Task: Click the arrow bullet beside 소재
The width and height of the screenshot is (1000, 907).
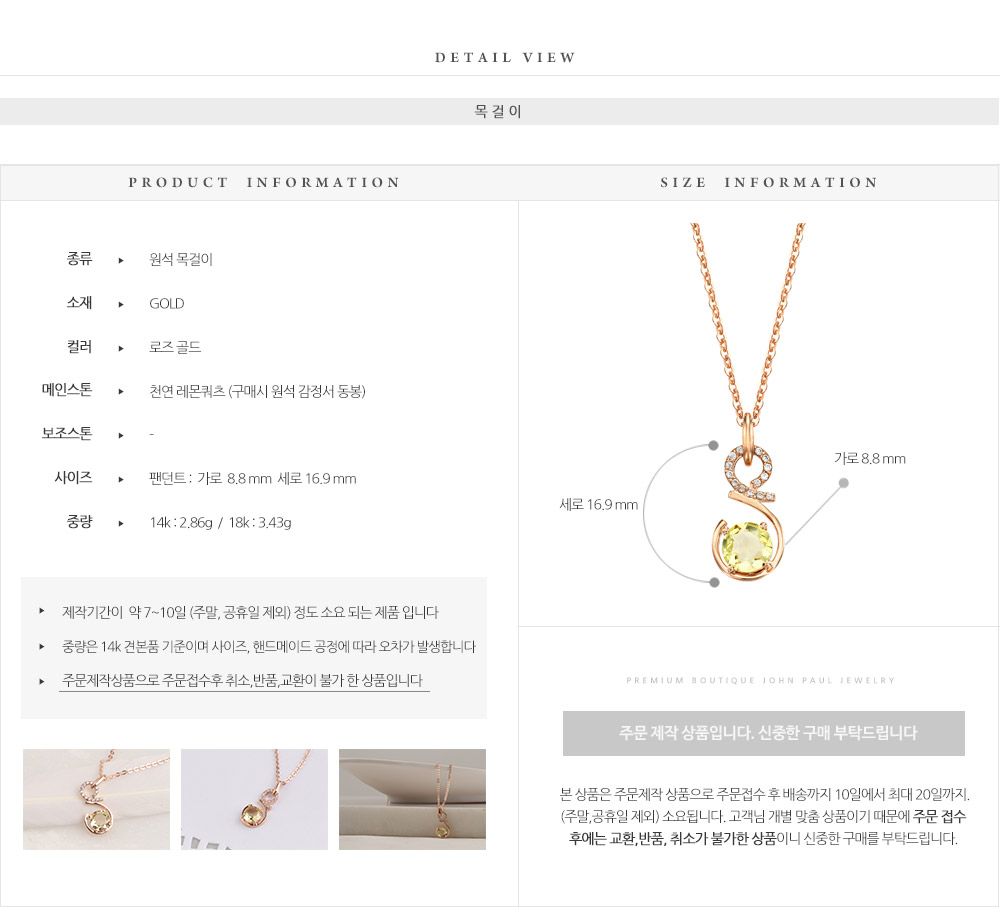Action: click(121, 304)
